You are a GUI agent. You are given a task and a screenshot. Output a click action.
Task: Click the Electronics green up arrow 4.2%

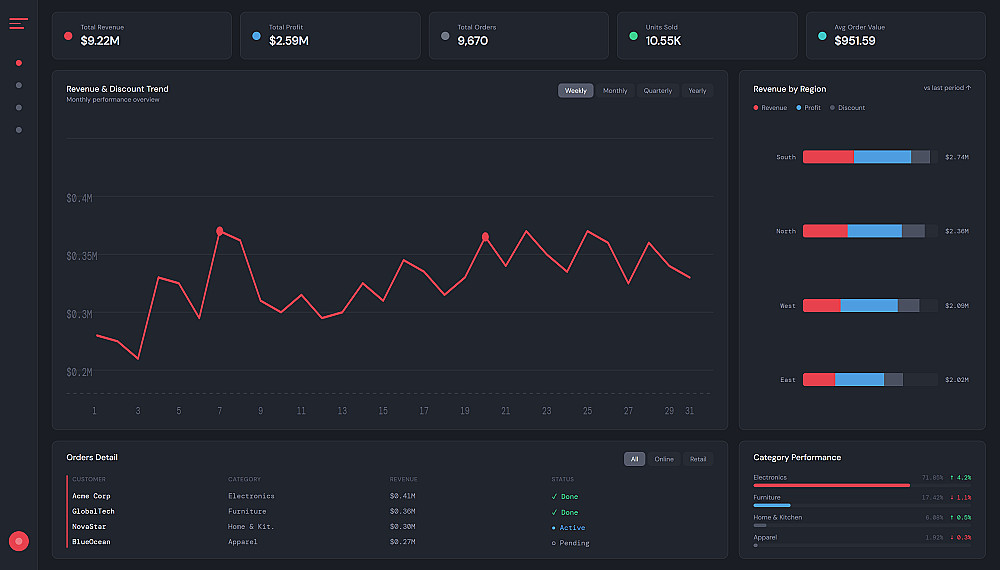960,478
